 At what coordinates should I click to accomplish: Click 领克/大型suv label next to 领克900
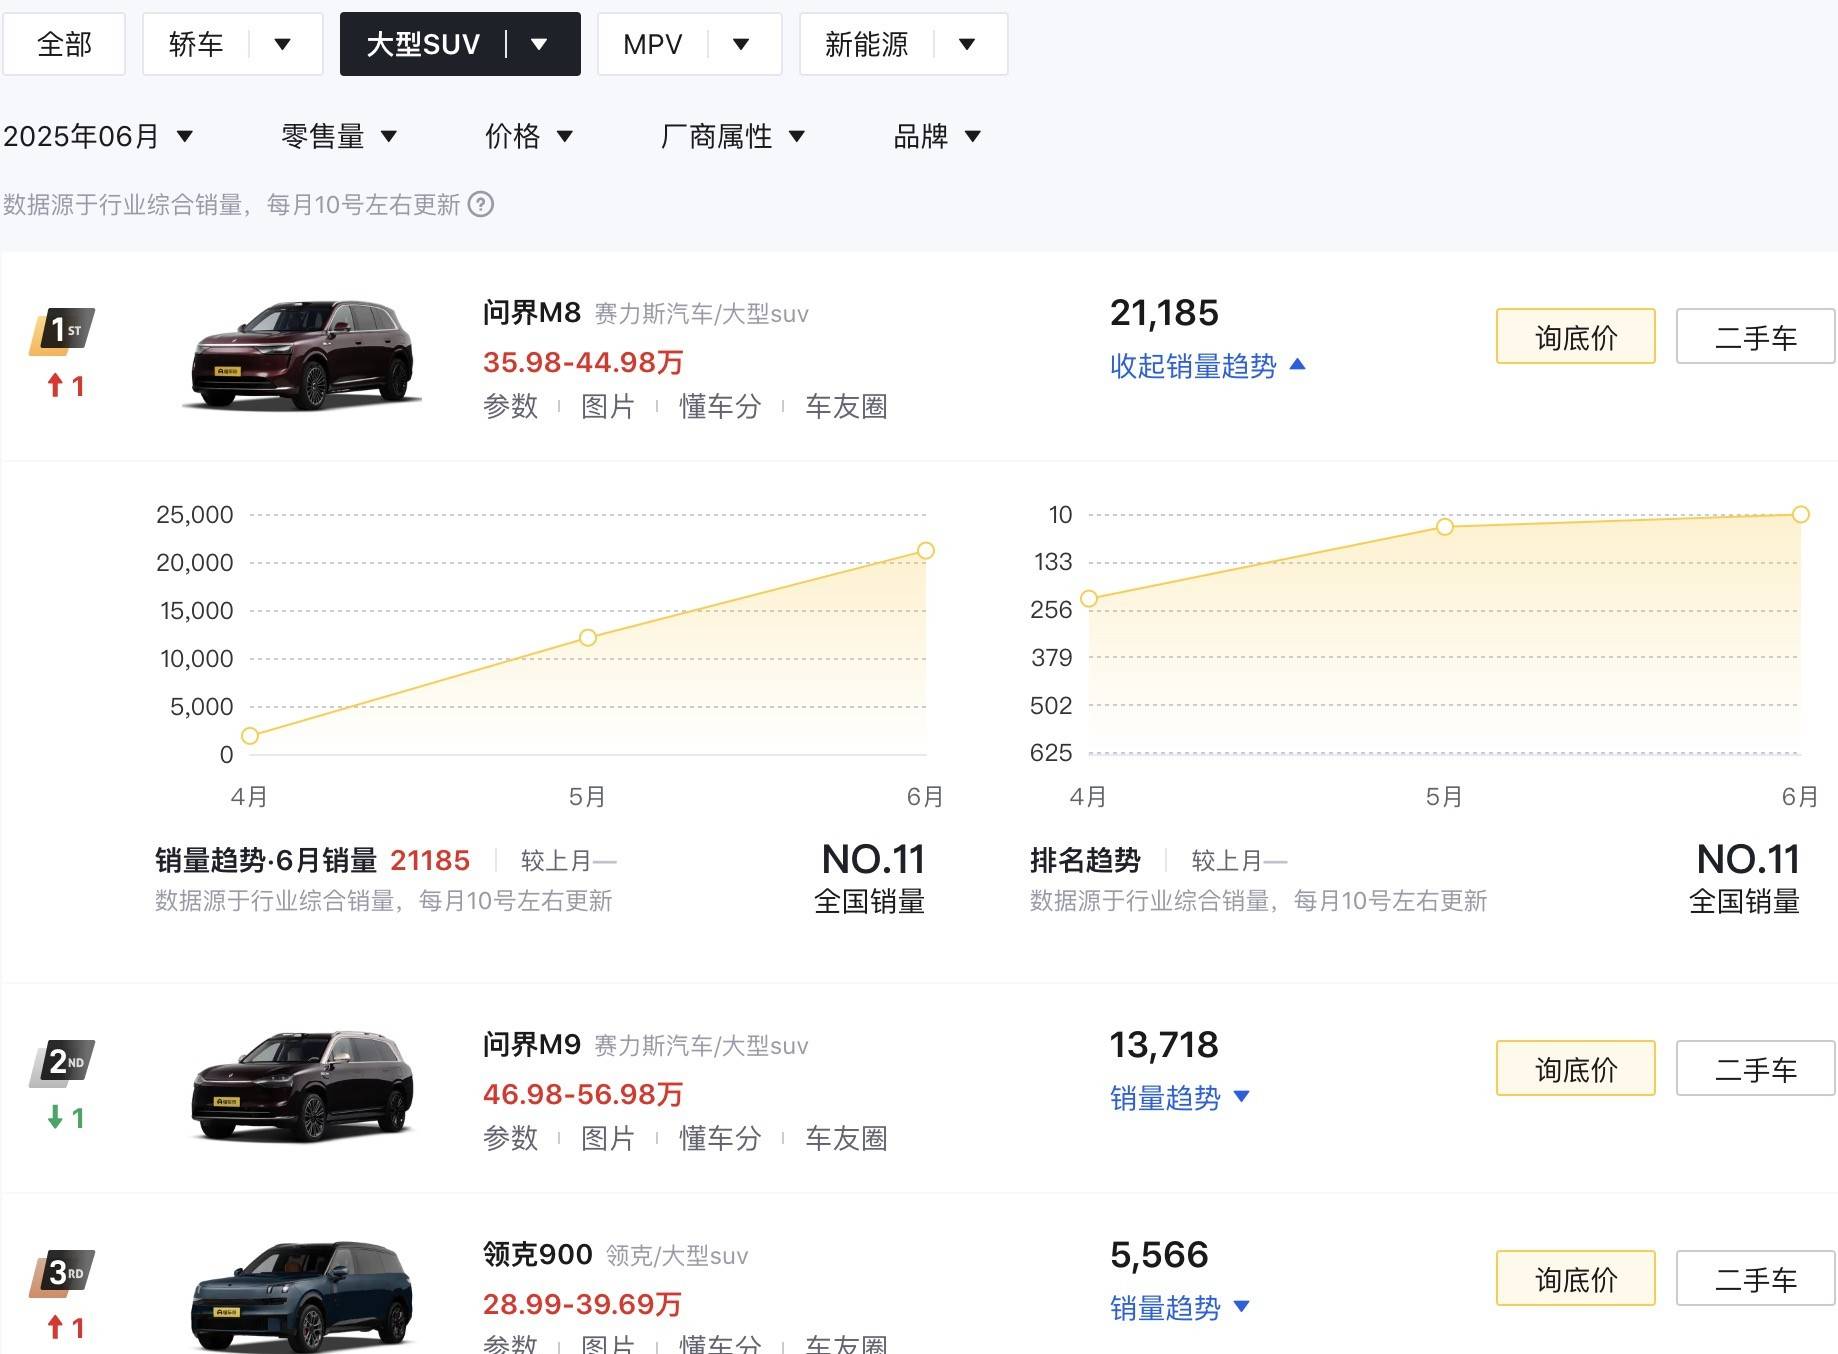click(677, 1256)
